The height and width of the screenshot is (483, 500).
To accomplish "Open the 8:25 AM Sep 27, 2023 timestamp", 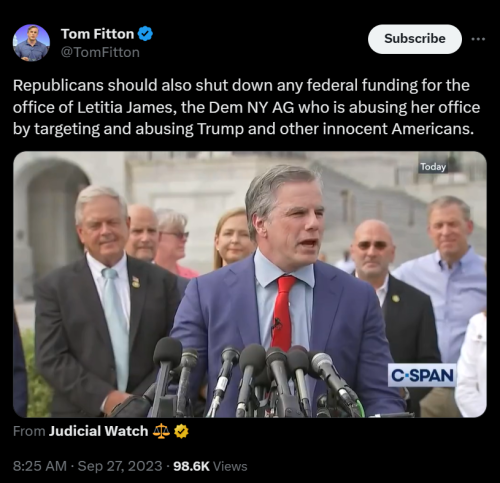I will pos(87,466).
